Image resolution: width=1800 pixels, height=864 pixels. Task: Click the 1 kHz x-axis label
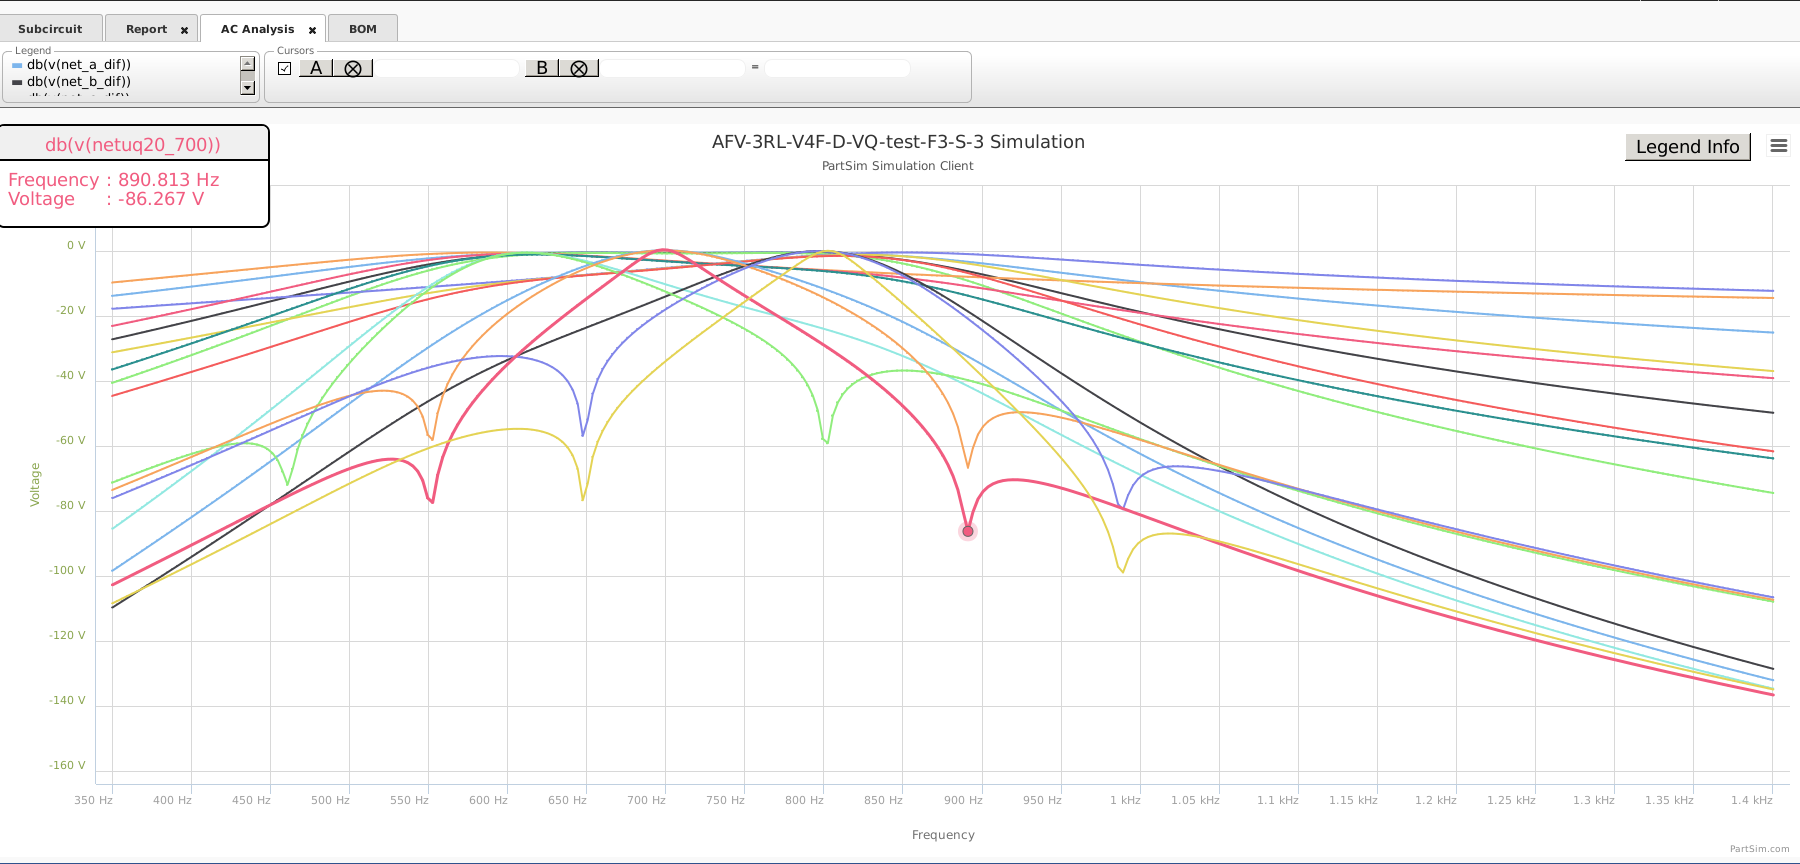pos(1125,800)
